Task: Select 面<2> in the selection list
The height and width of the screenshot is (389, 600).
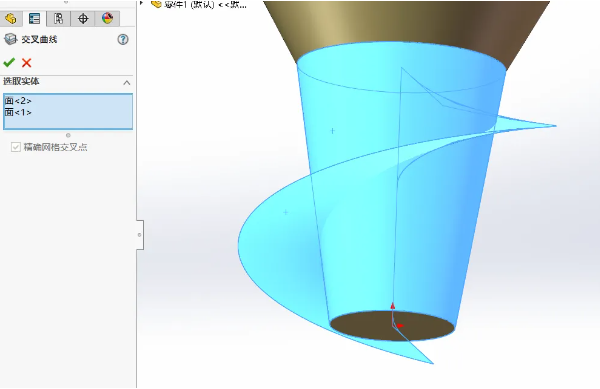Action: tap(18, 101)
